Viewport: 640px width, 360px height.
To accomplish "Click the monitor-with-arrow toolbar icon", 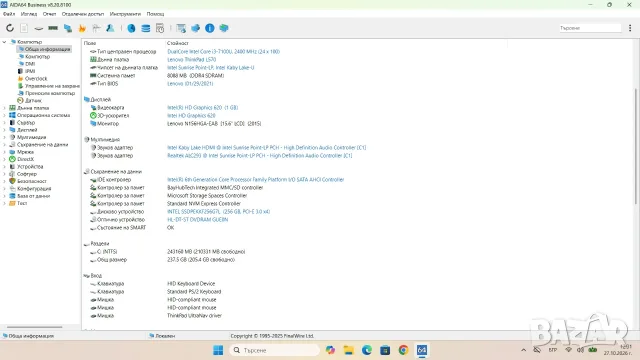I will pyautogui.click(x=181, y=28).
